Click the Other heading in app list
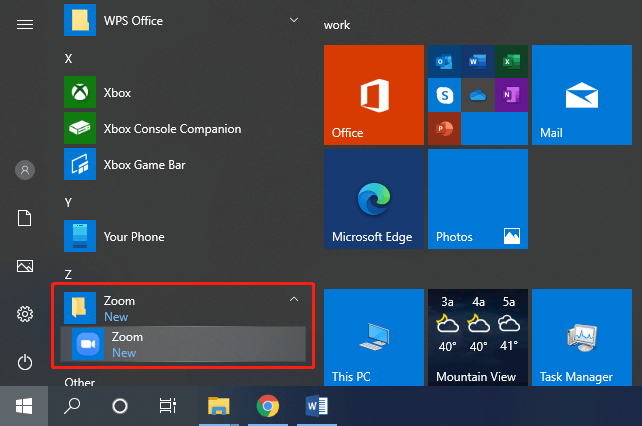The height and width of the screenshot is (426, 642). [x=79, y=382]
